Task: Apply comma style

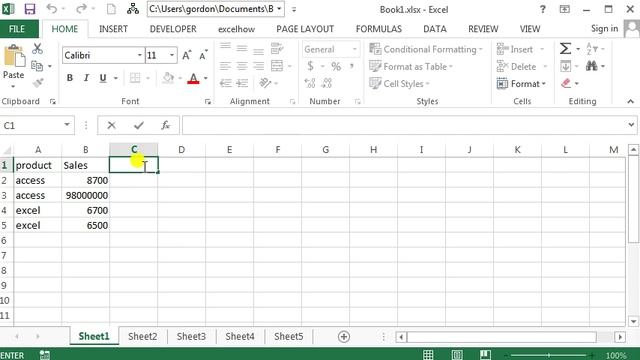Action: pyautogui.click(x=351, y=66)
